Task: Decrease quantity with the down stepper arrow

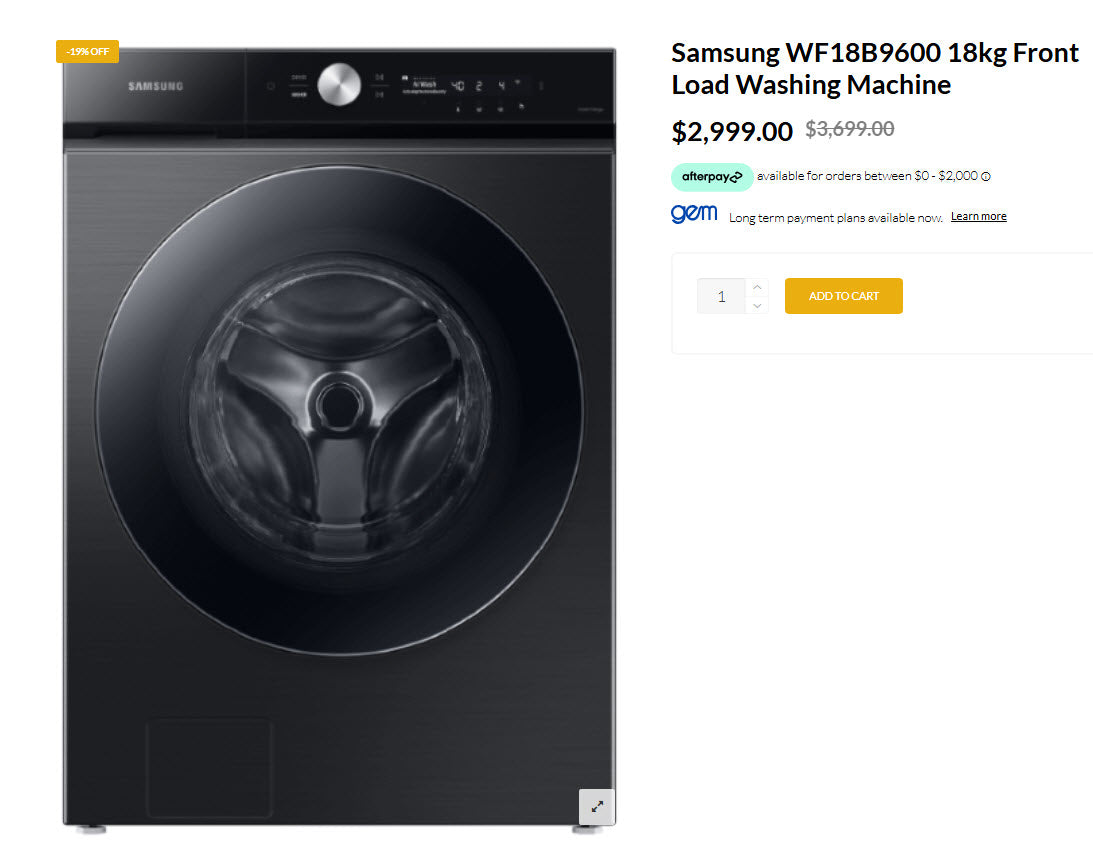Action: tap(757, 305)
